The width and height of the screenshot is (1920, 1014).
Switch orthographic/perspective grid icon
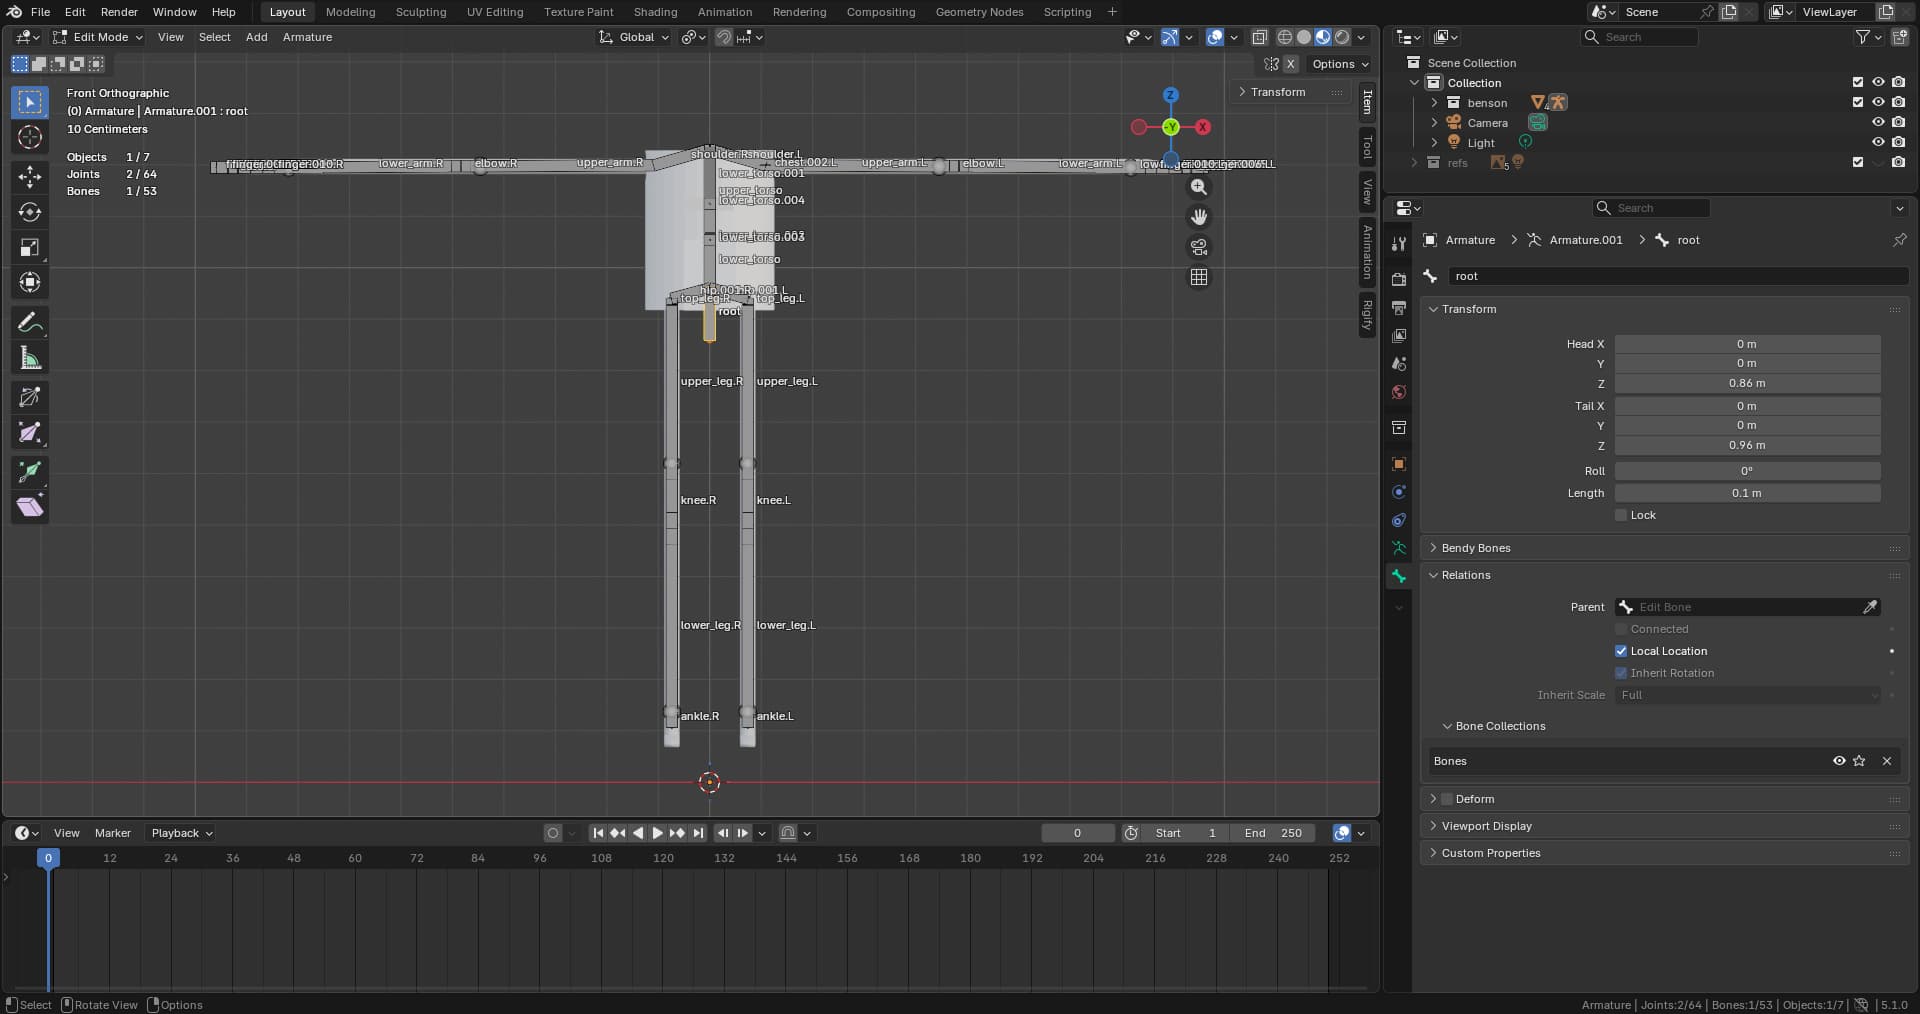pos(1199,277)
